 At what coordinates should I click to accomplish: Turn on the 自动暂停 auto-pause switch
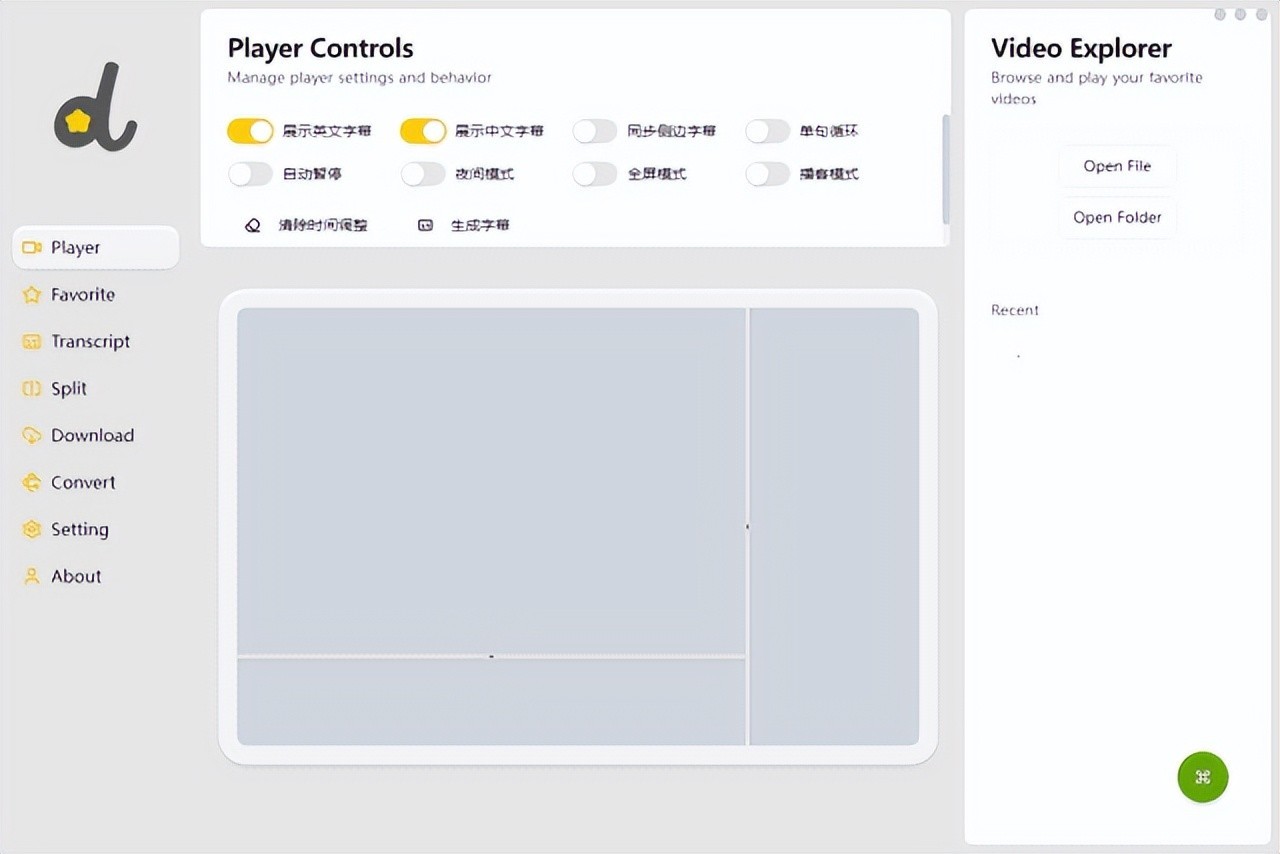pyautogui.click(x=249, y=174)
